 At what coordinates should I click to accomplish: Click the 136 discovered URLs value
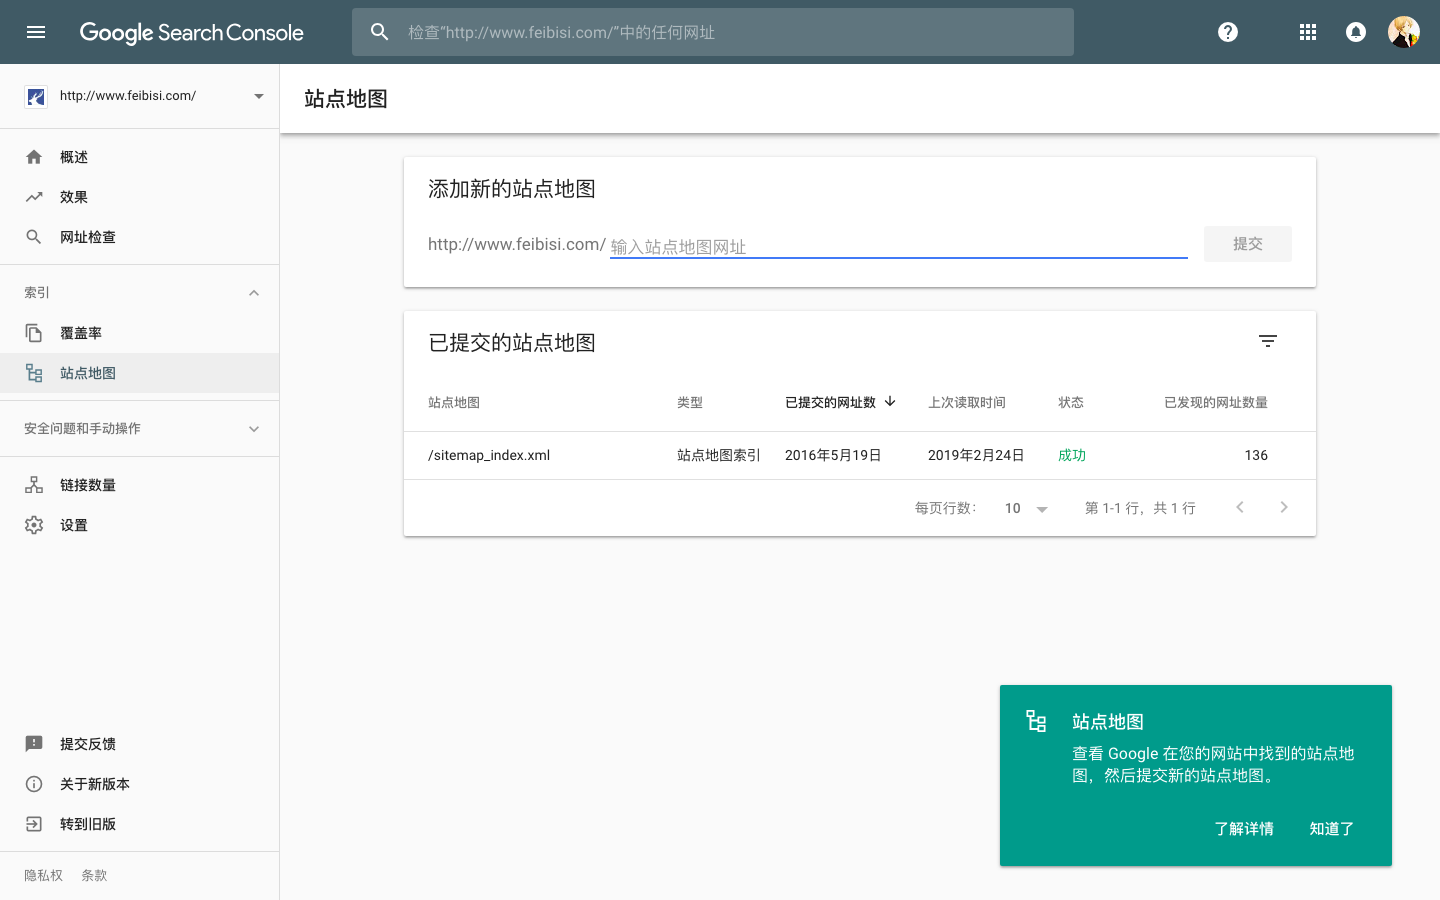(x=1256, y=455)
